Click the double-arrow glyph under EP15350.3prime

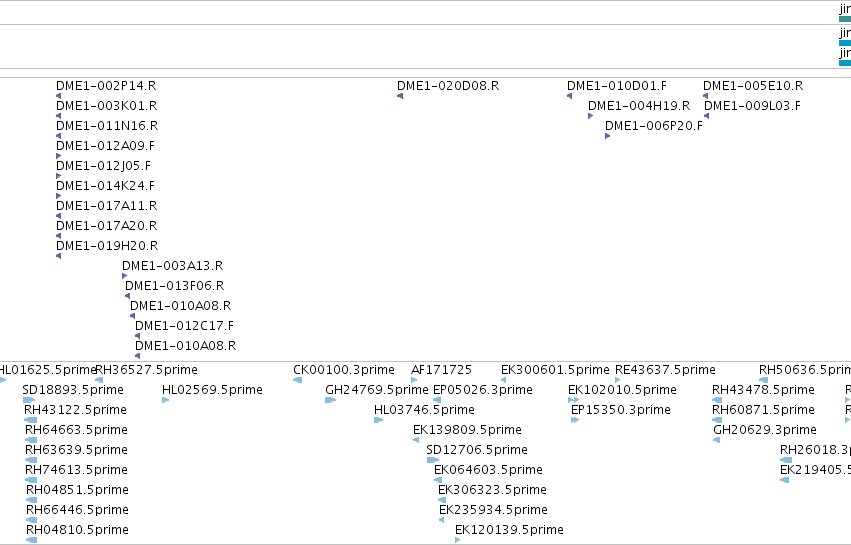coord(575,420)
